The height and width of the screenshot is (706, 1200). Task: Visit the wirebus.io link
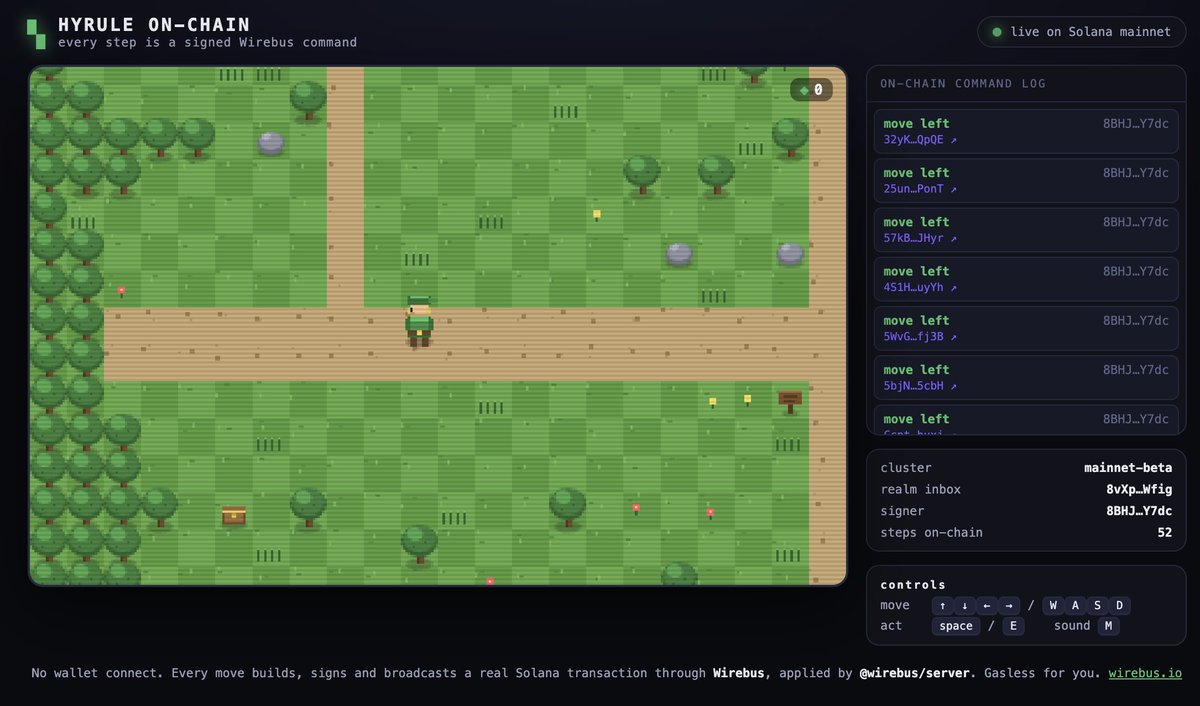[x=1145, y=673]
